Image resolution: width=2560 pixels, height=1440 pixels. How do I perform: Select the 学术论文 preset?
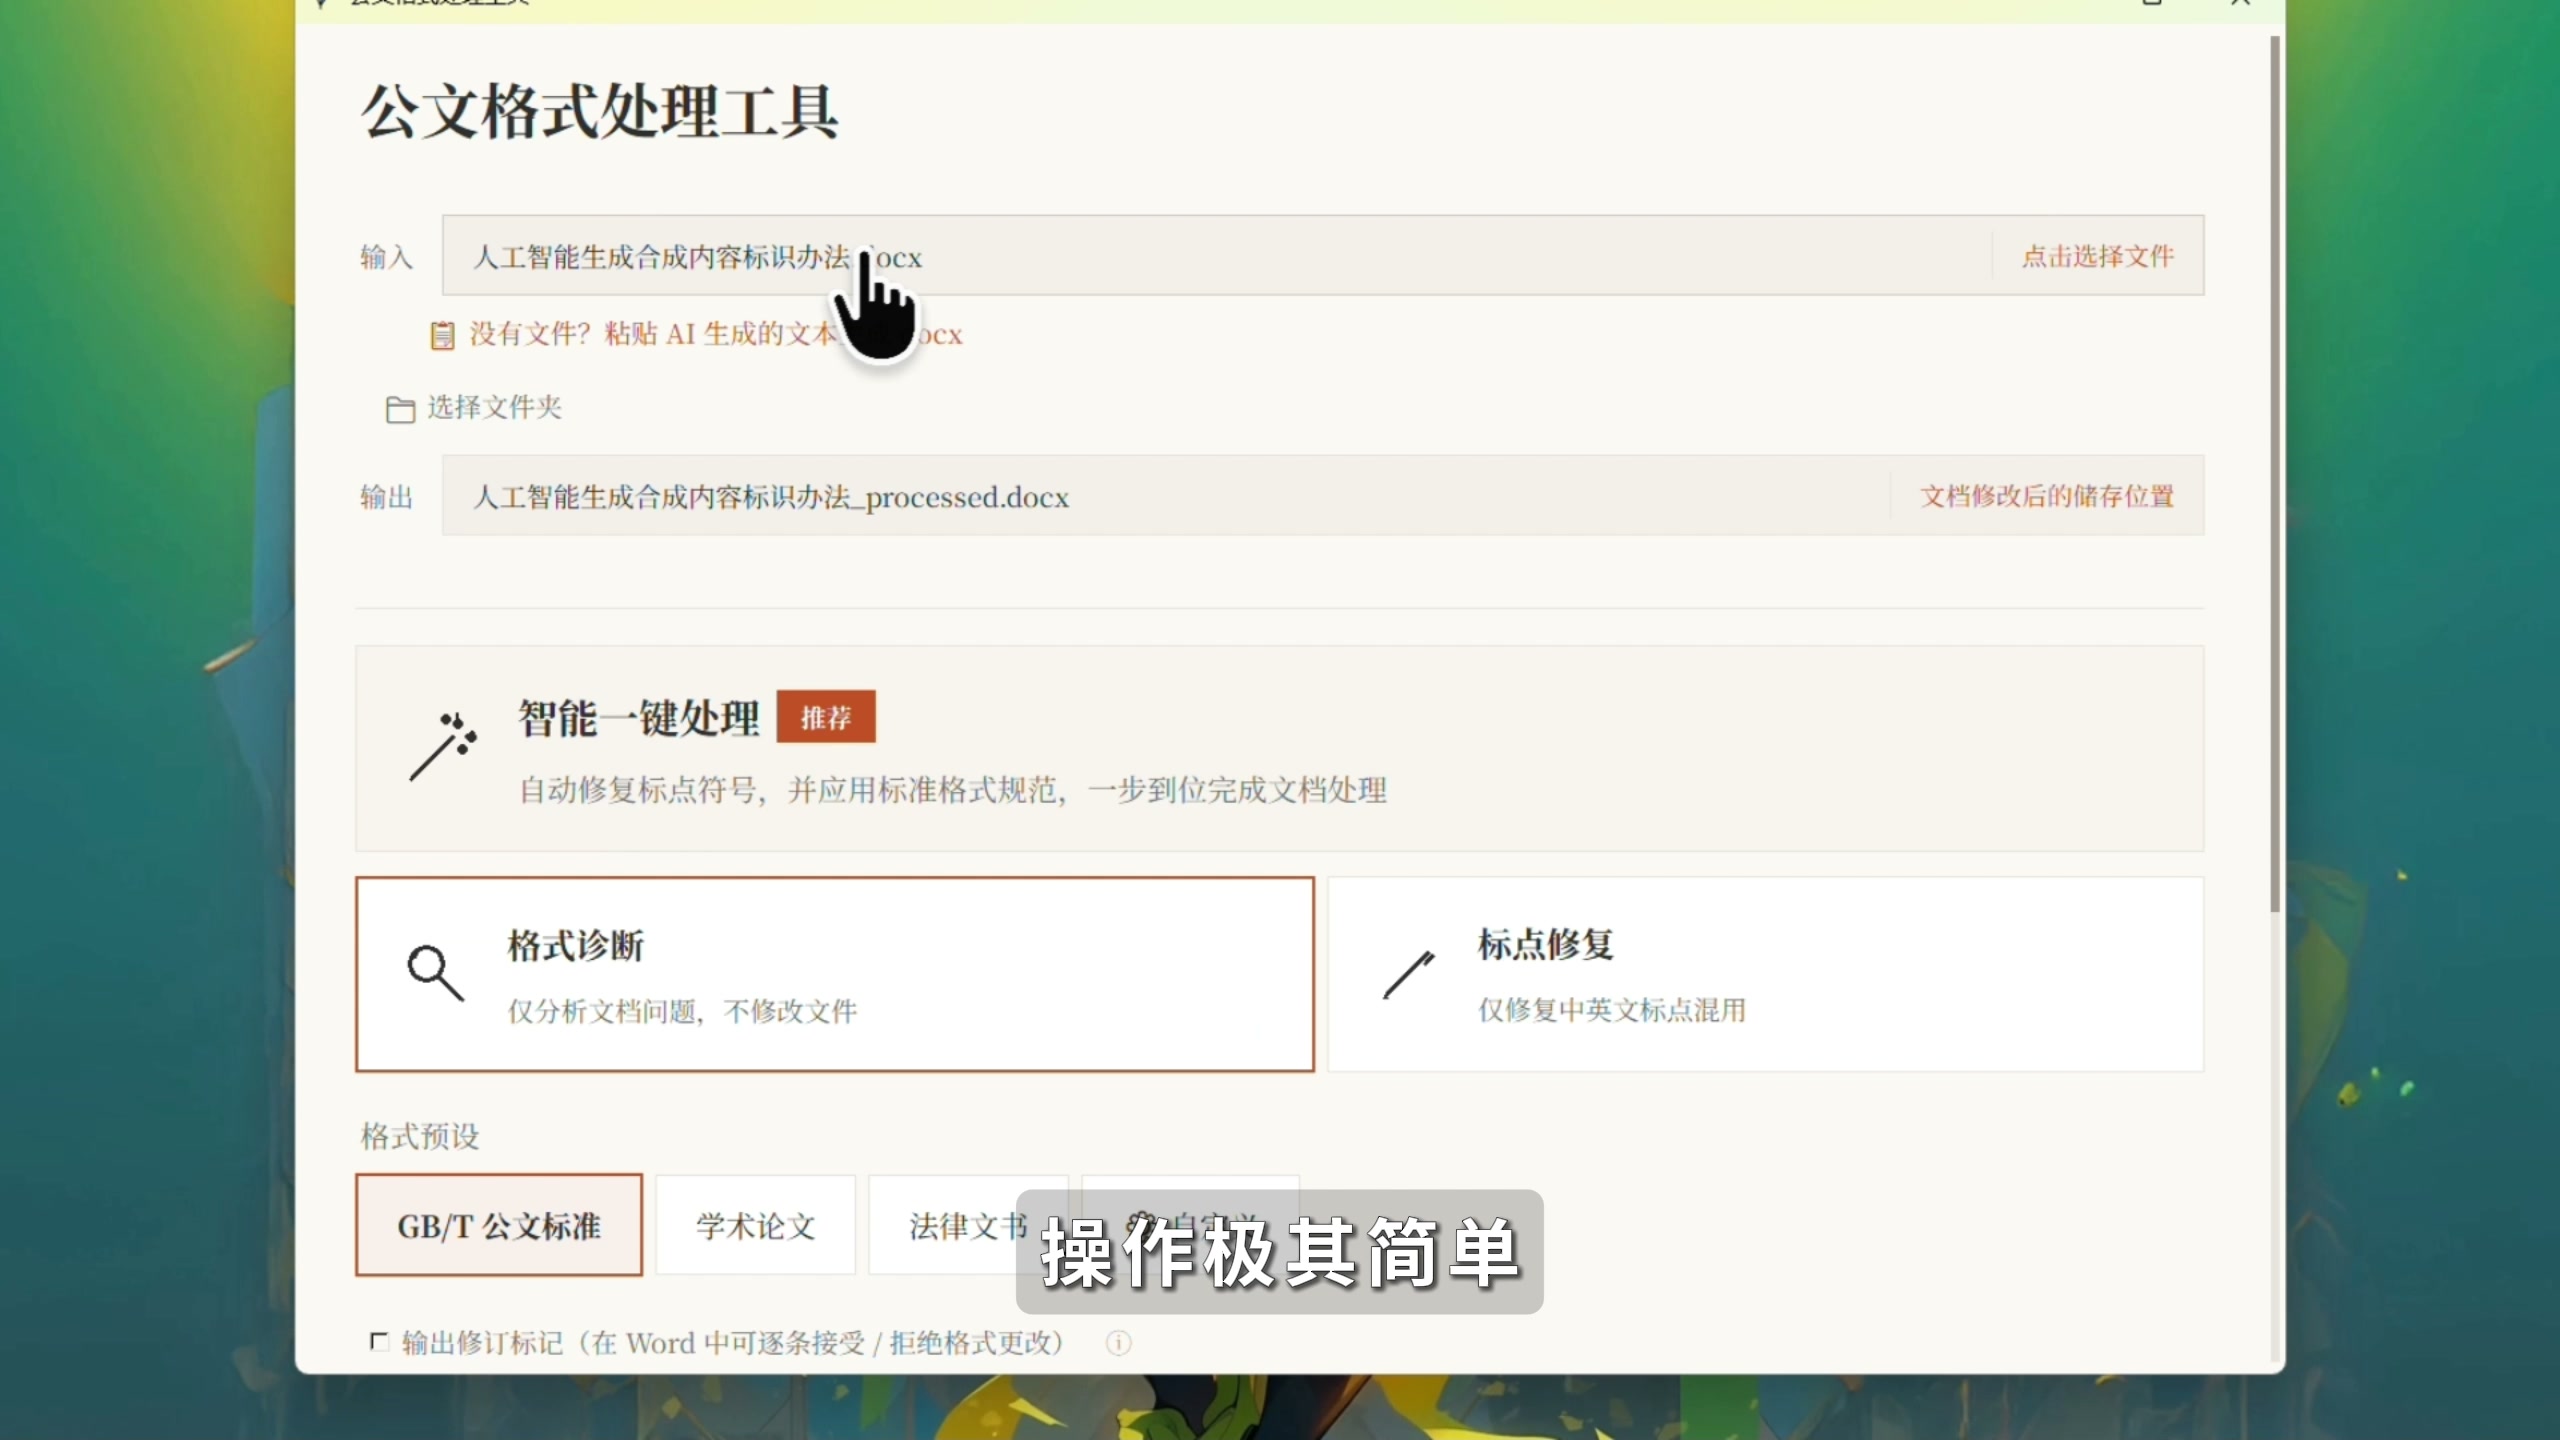(x=755, y=1225)
